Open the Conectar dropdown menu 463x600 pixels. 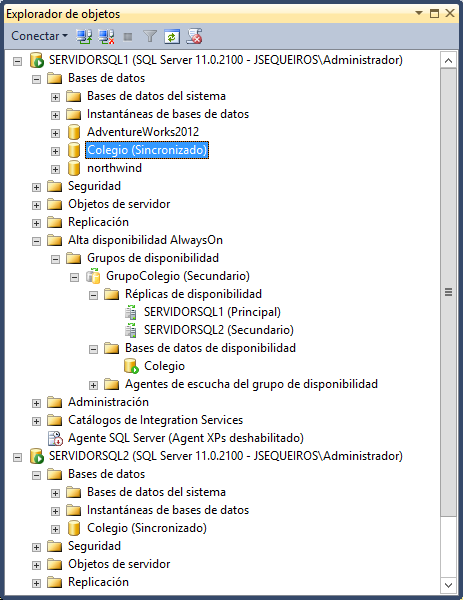pyautogui.click(x=39, y=36)
